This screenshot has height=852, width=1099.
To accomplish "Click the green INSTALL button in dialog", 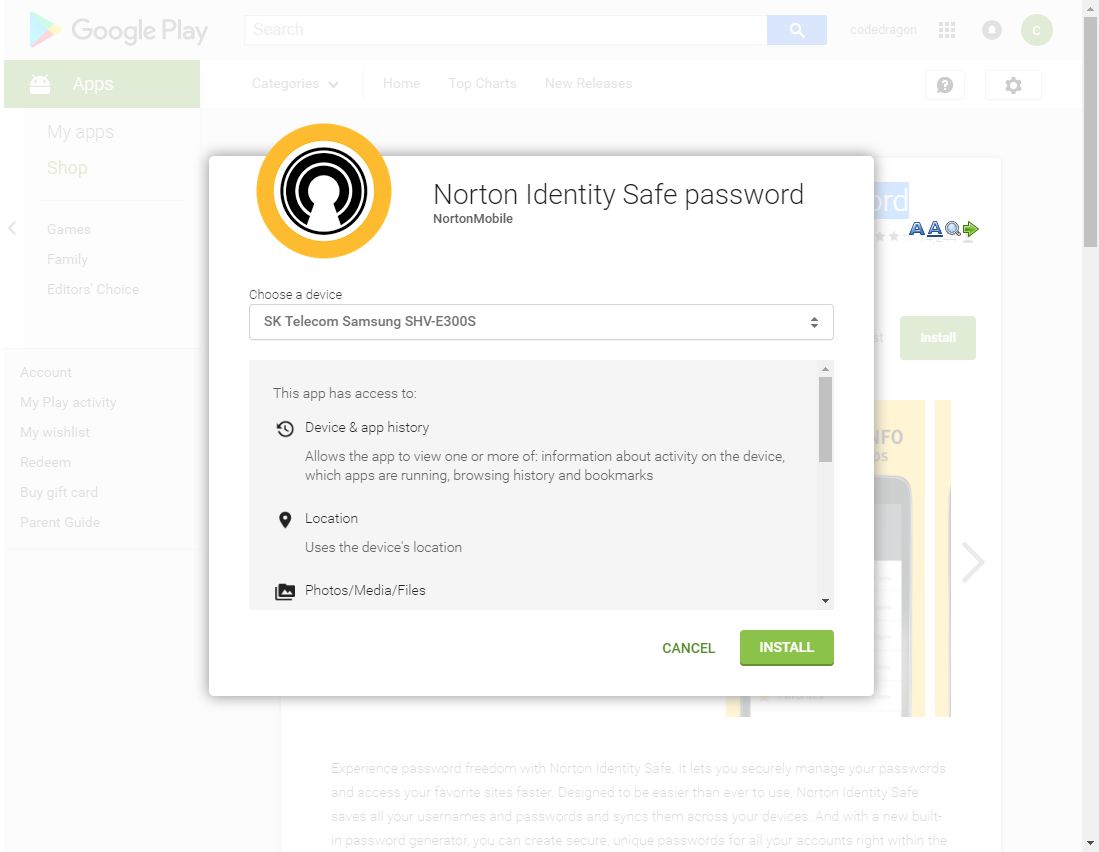I will click(786, 647).
